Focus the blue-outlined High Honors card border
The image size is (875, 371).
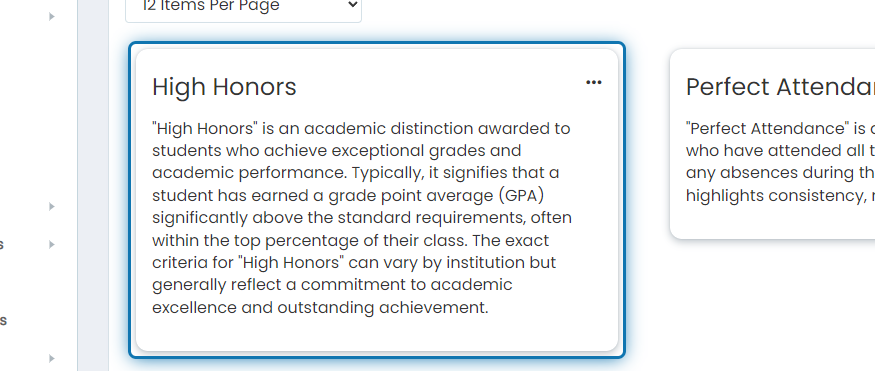(377, 43)
